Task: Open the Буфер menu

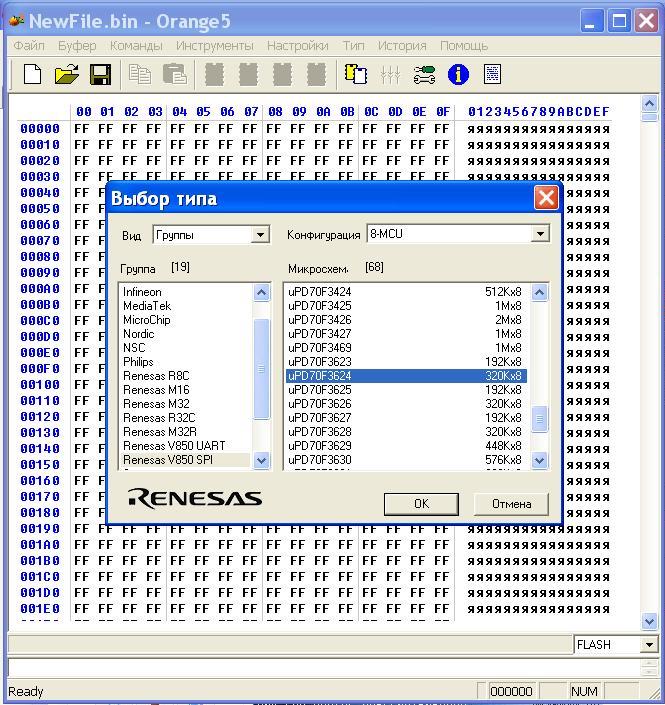Action: (x=77, y=46)
